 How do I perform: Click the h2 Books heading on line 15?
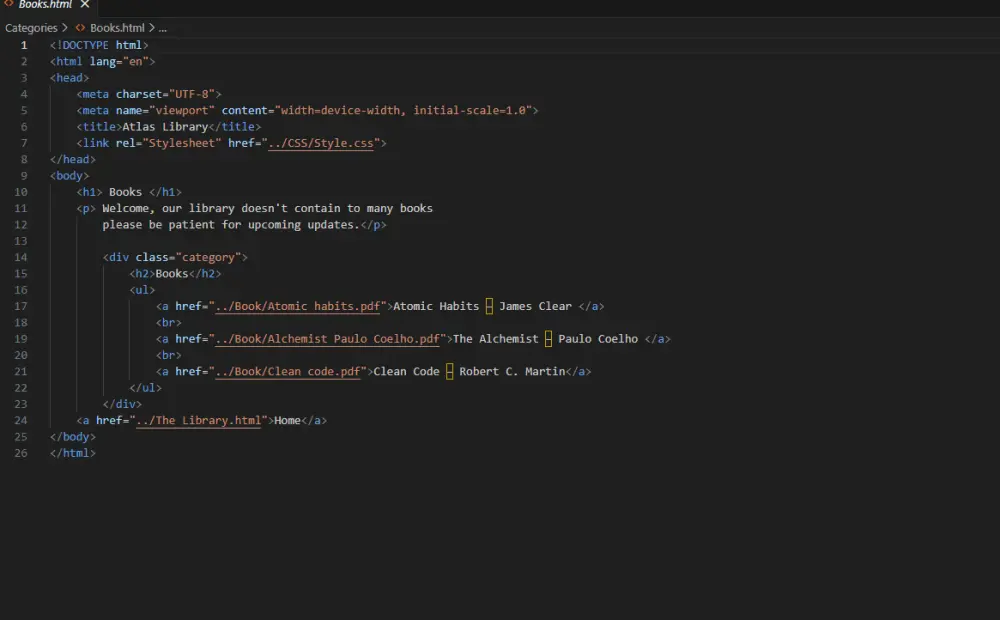(170, 273)
